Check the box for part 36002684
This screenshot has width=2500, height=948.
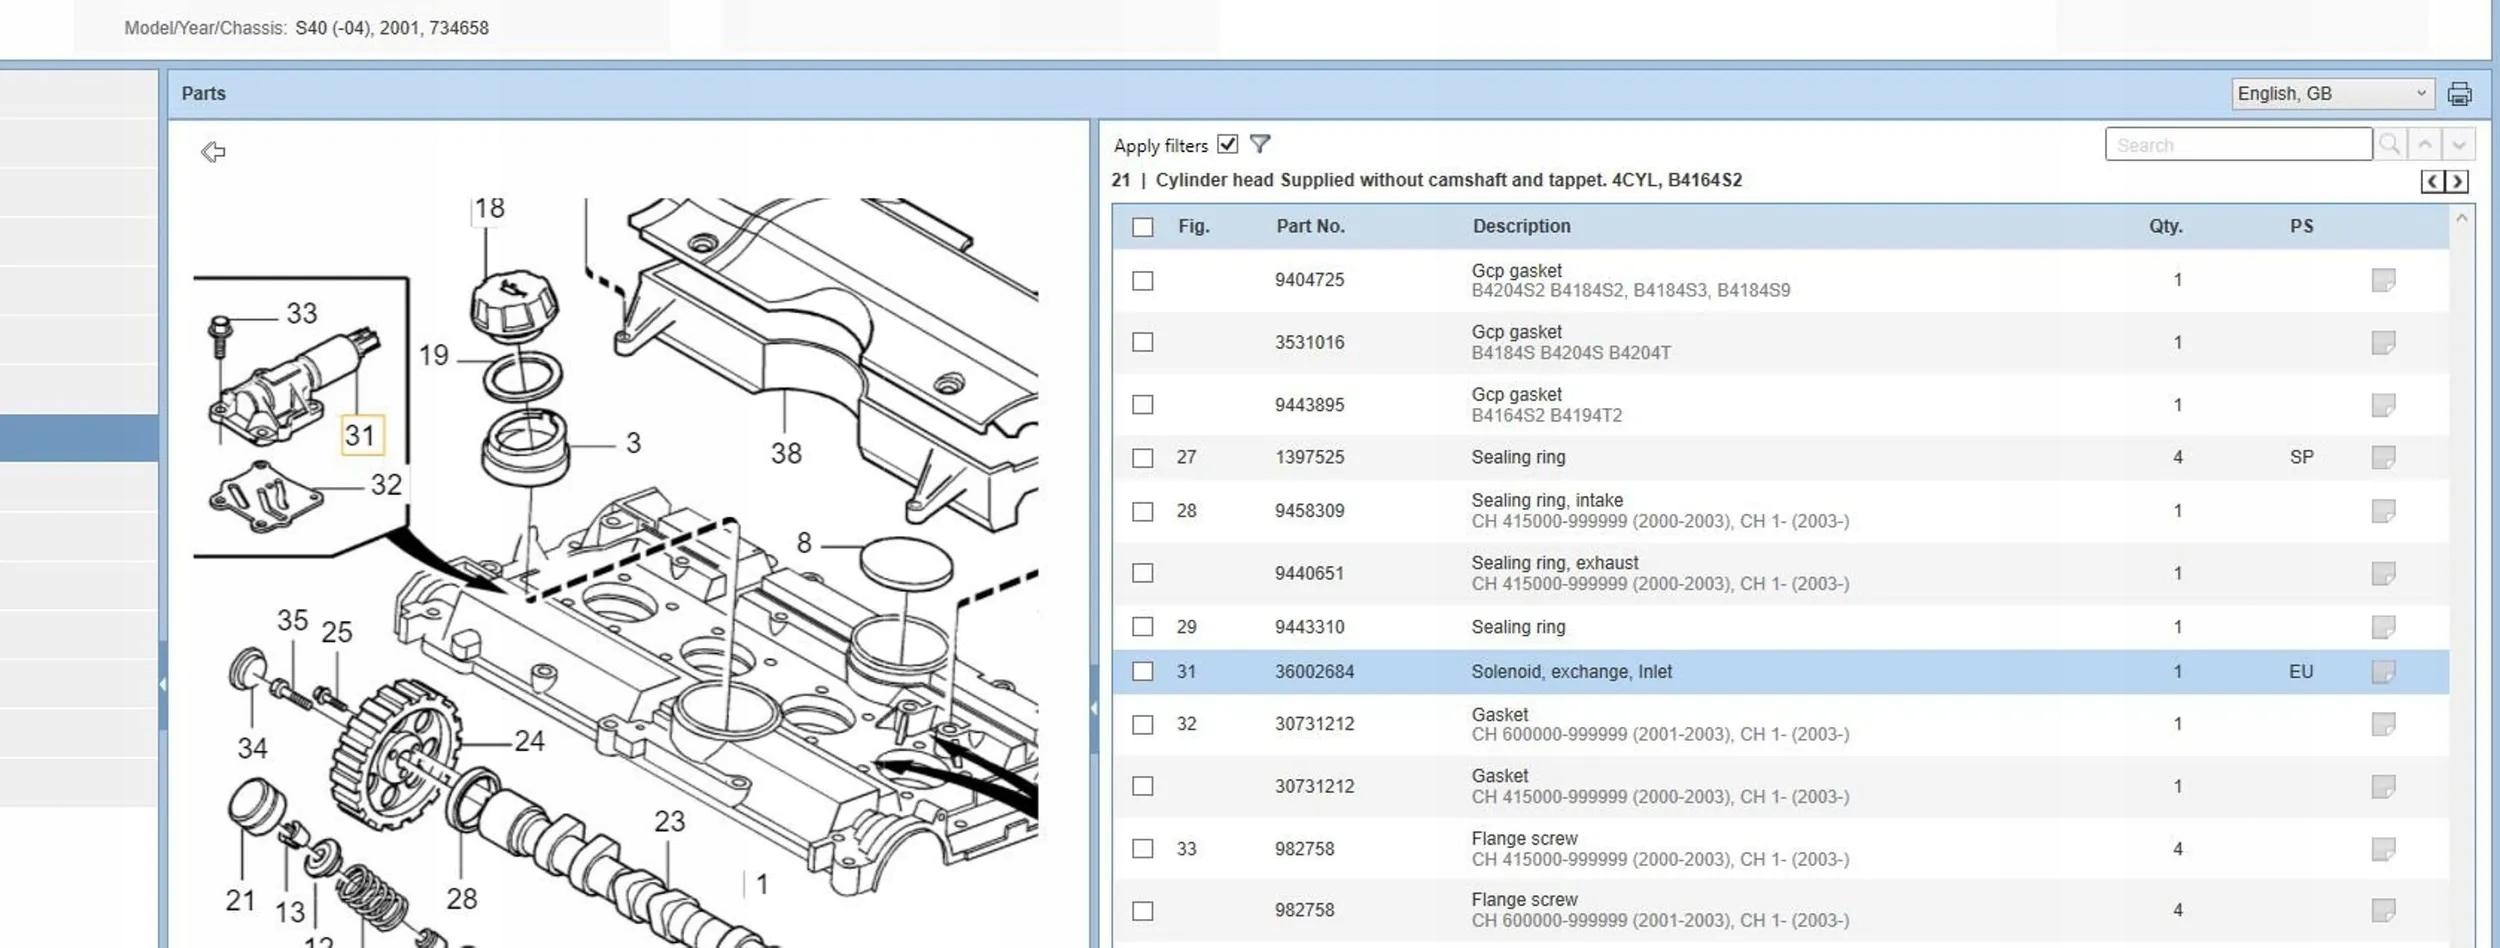1143,672
